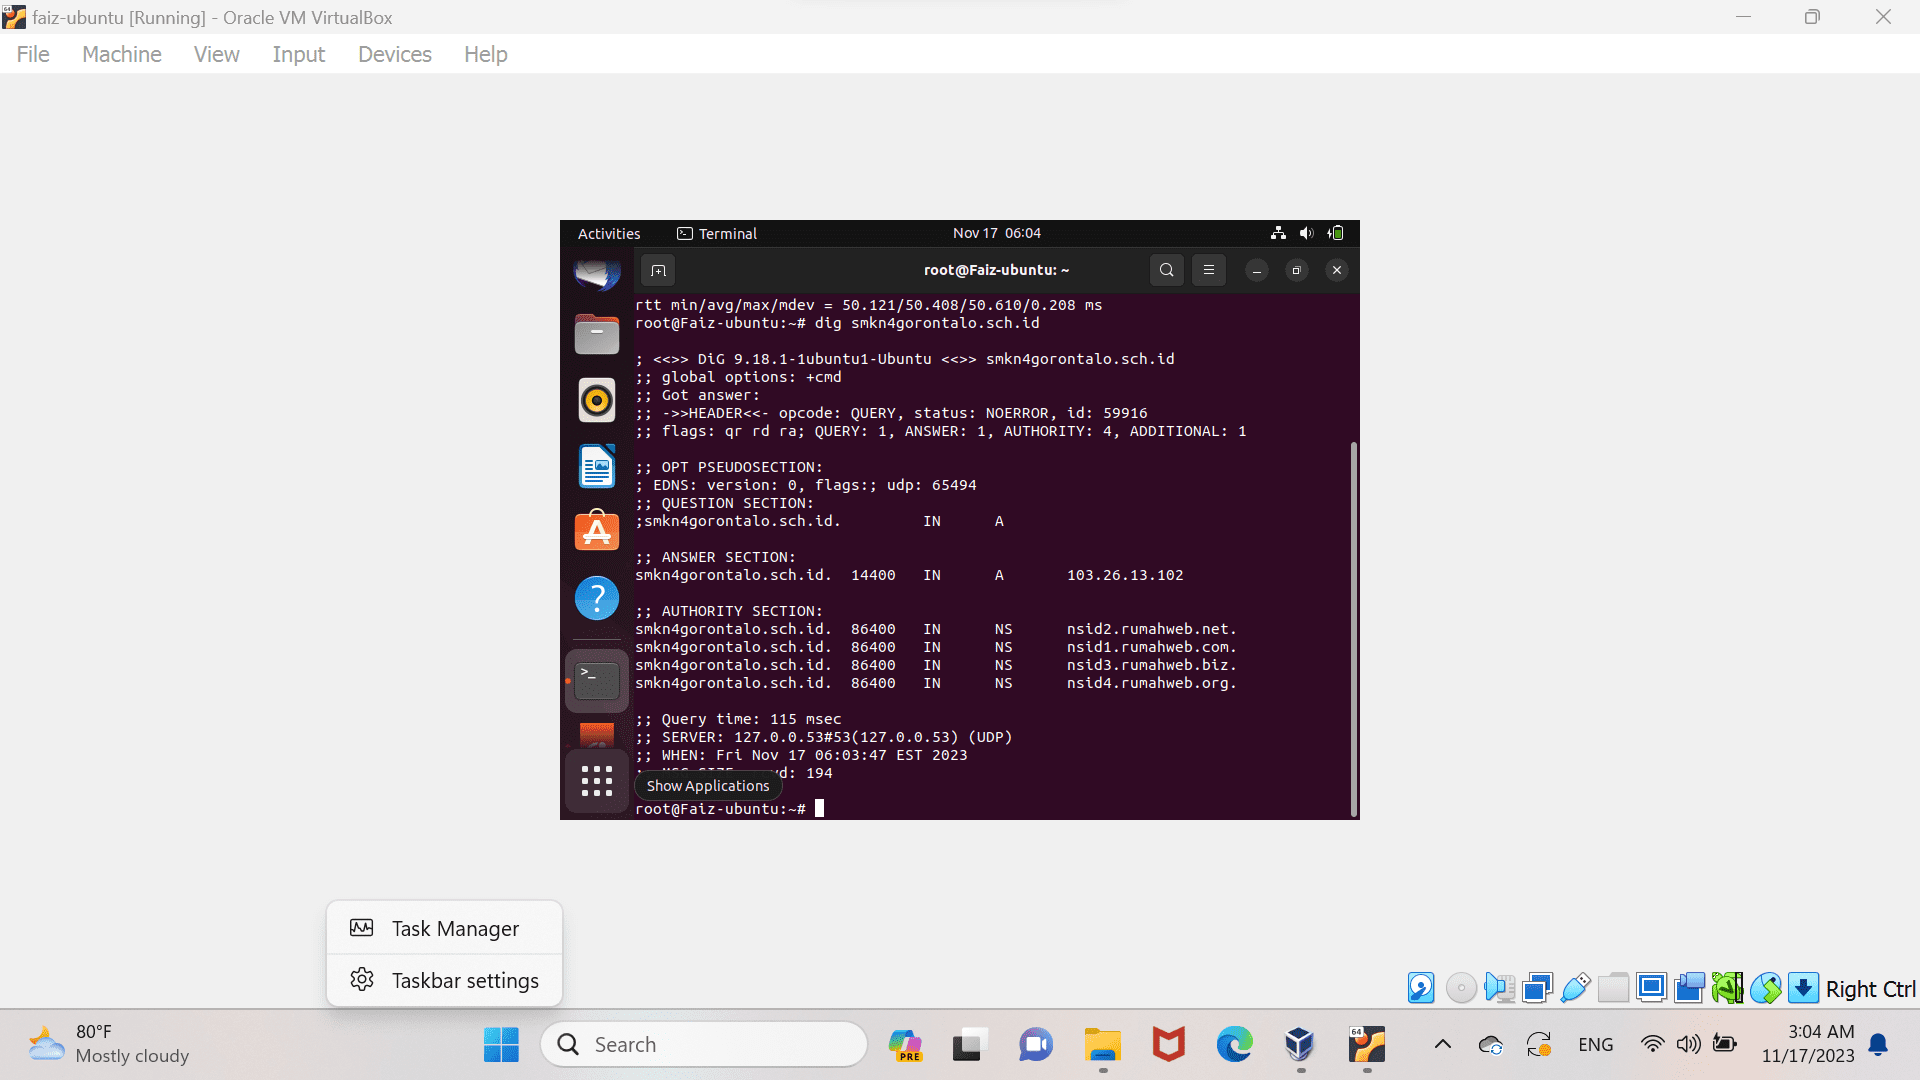Click VirtualBox USB devices indicator

[1575, 988]
